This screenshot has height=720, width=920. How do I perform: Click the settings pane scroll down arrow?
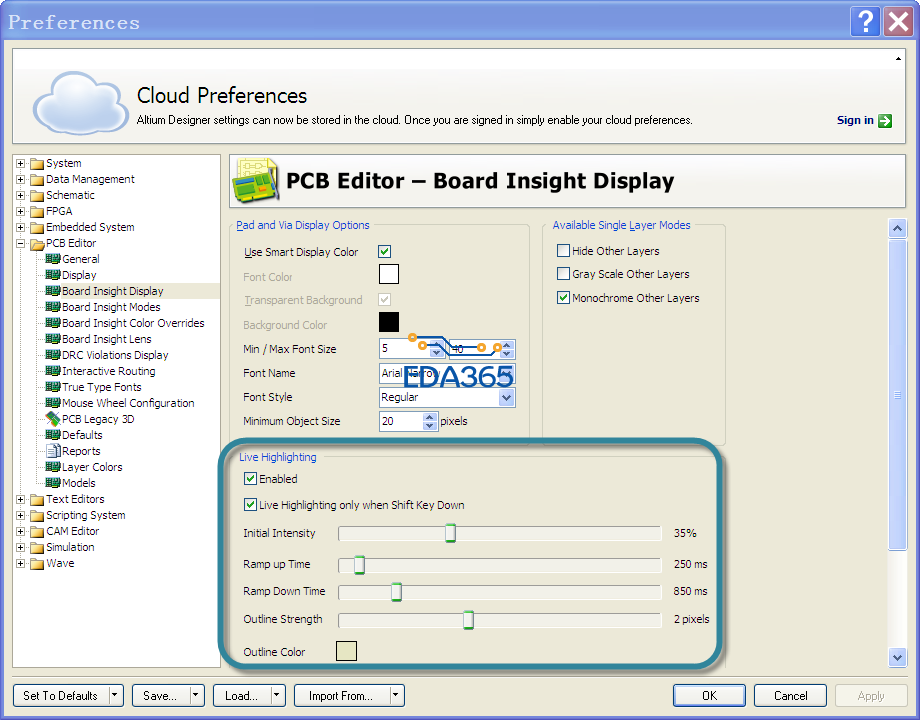[x=897, y=657]
